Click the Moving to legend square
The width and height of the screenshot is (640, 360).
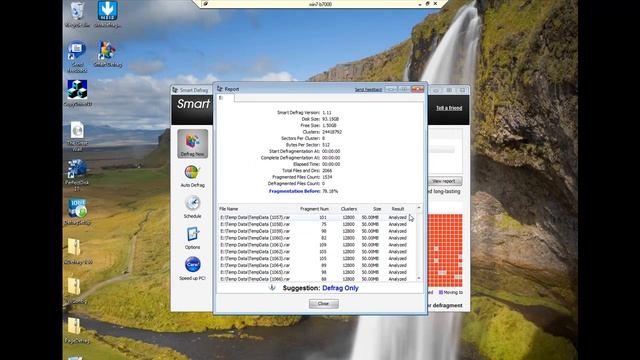click(x=441, y=292)
